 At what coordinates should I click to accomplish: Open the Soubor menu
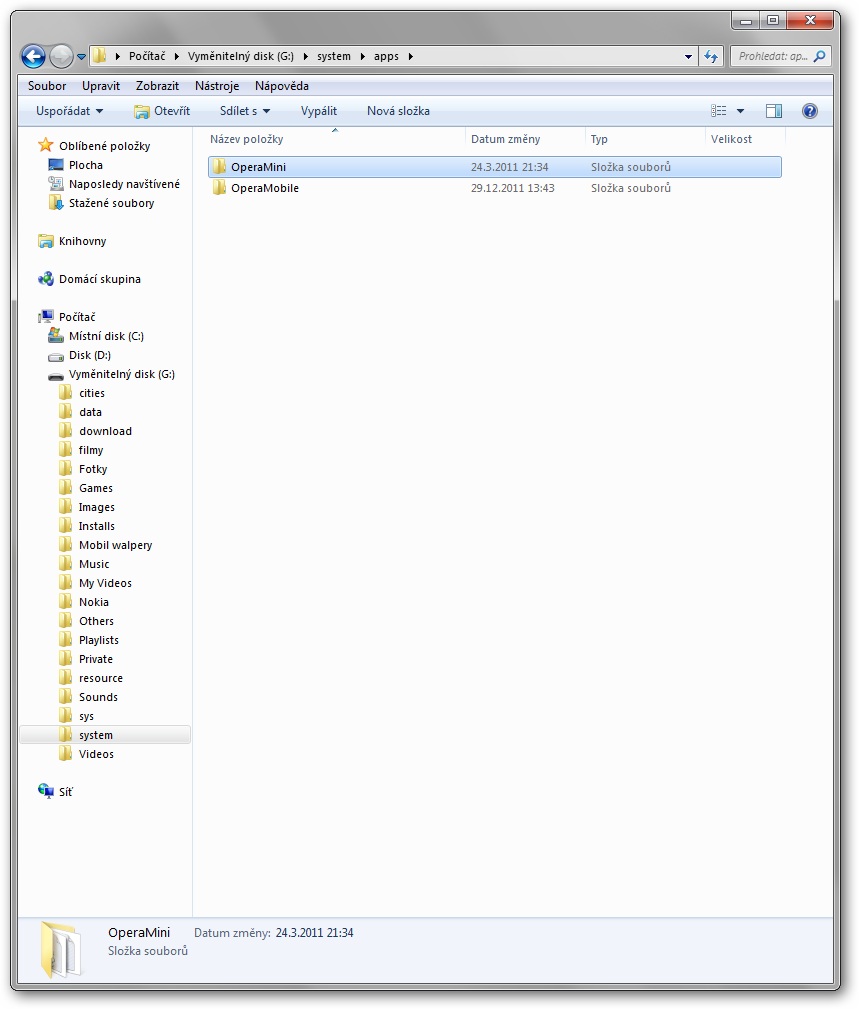(x=47, y=86)
